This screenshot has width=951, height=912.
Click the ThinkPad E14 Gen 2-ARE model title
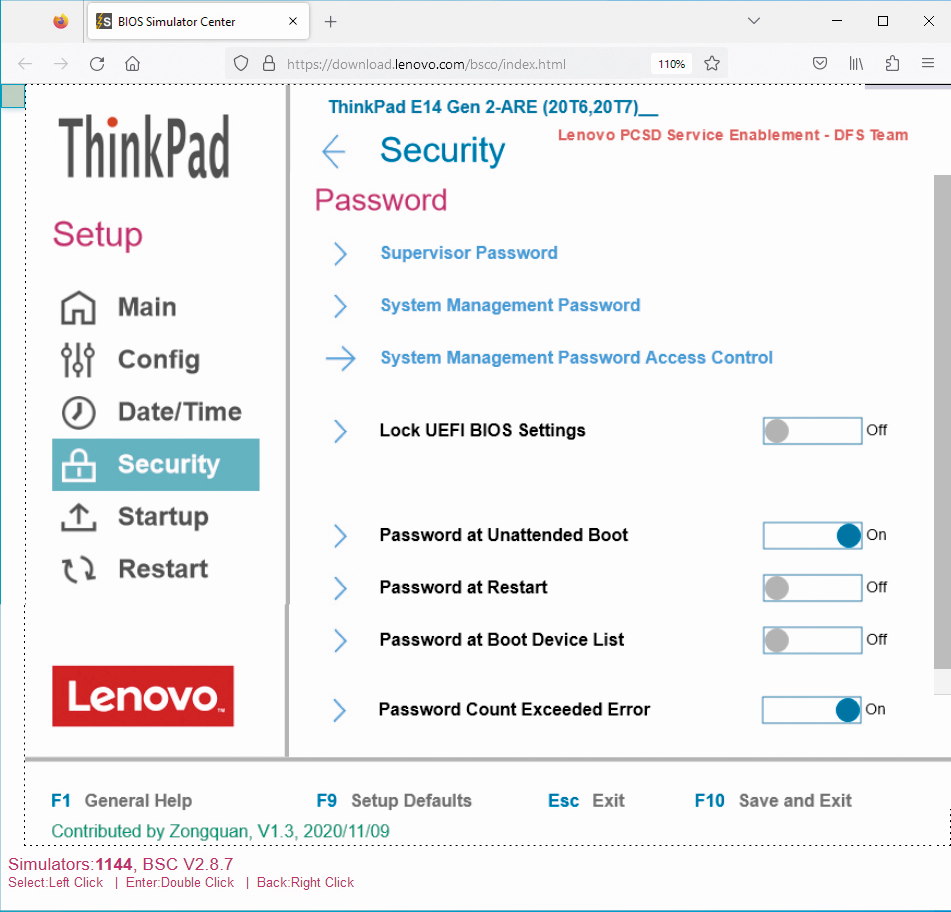click(493, 107)
